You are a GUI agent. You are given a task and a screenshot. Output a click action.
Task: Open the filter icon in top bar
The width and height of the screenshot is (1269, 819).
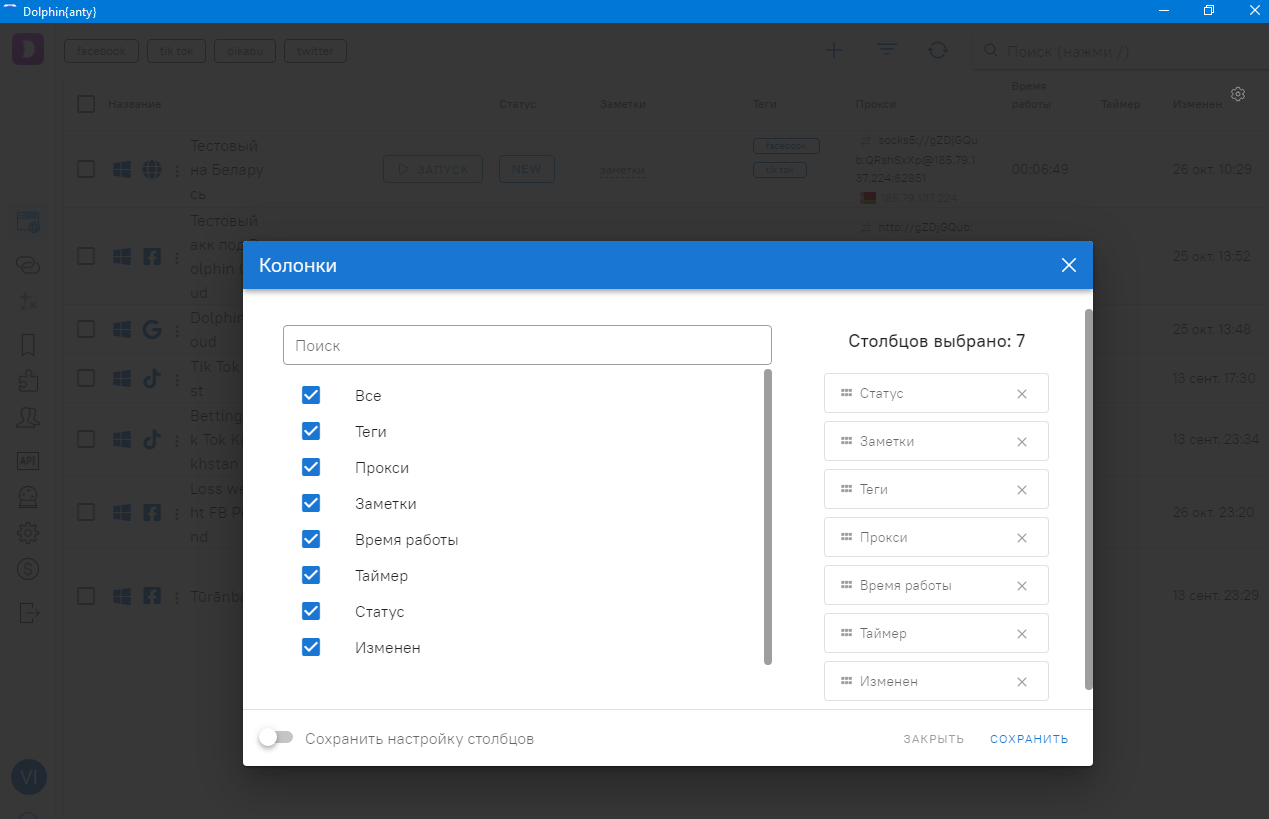click(886, 50)
